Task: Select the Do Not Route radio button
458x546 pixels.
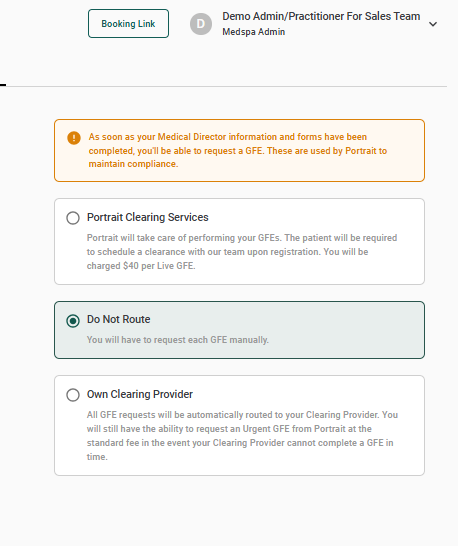Action: point(73,321)
